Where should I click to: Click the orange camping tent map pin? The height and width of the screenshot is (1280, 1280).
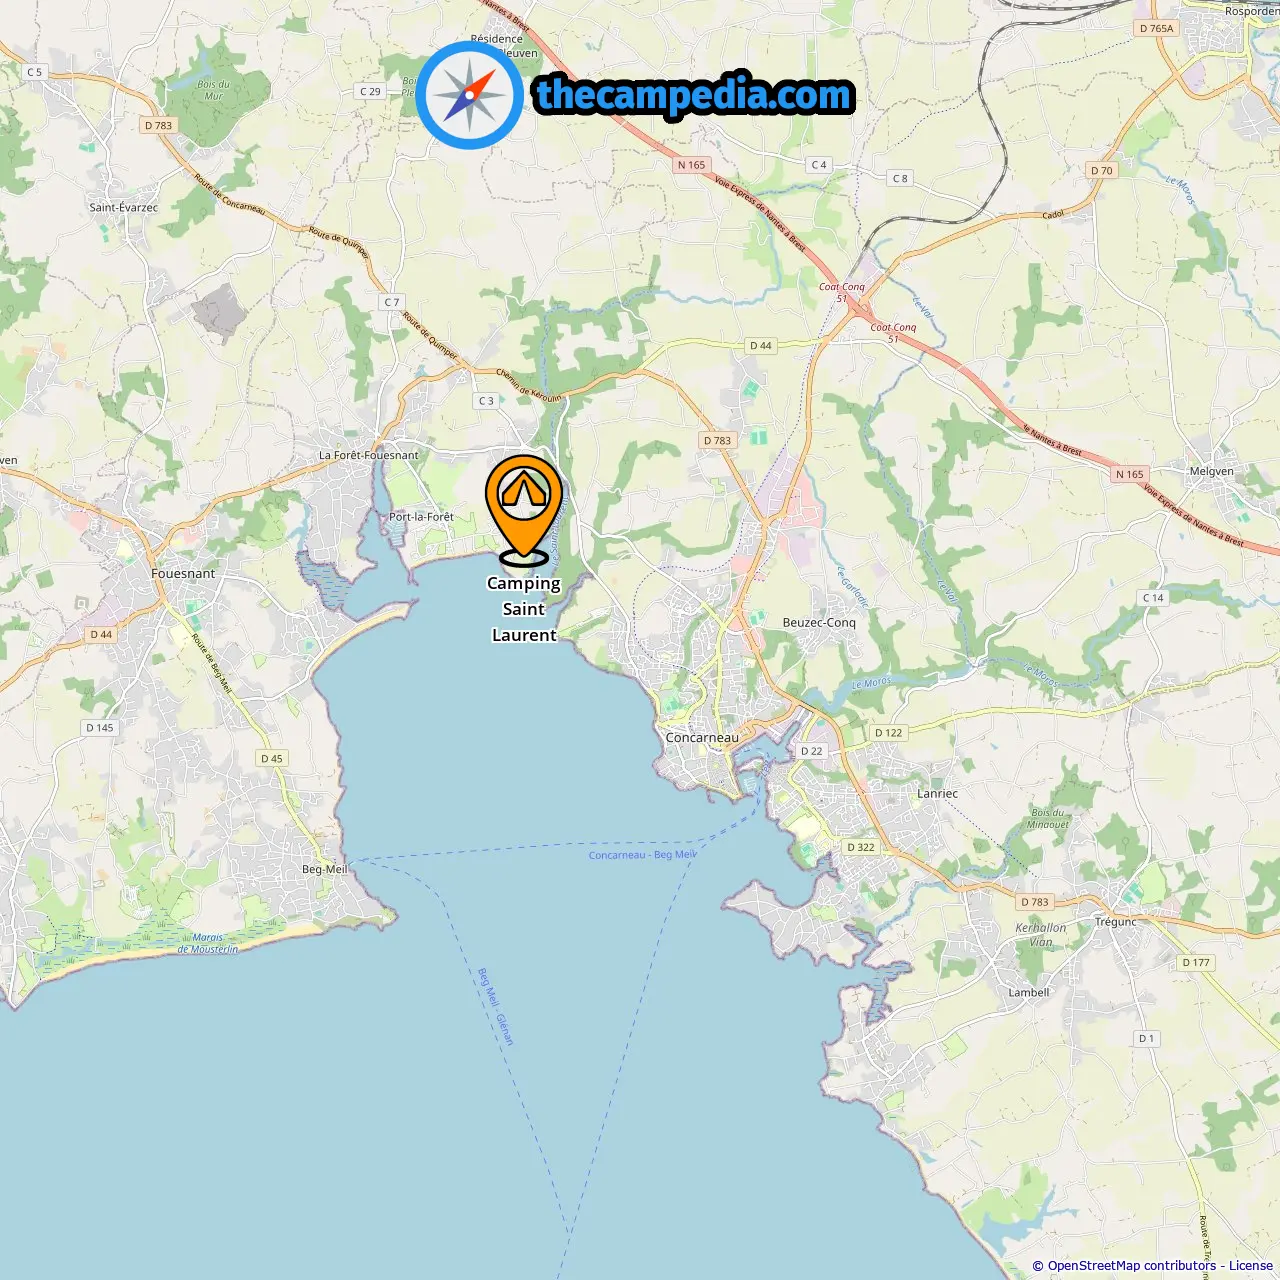[x=524, y=510]
